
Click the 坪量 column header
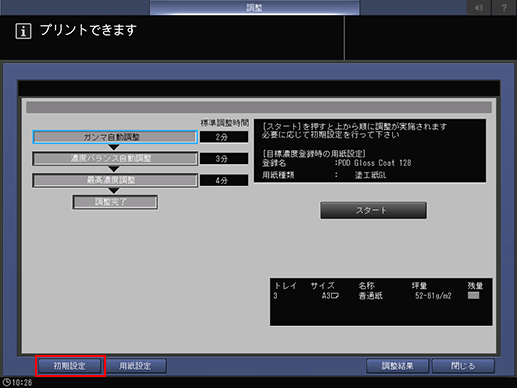tap(419, 286)
